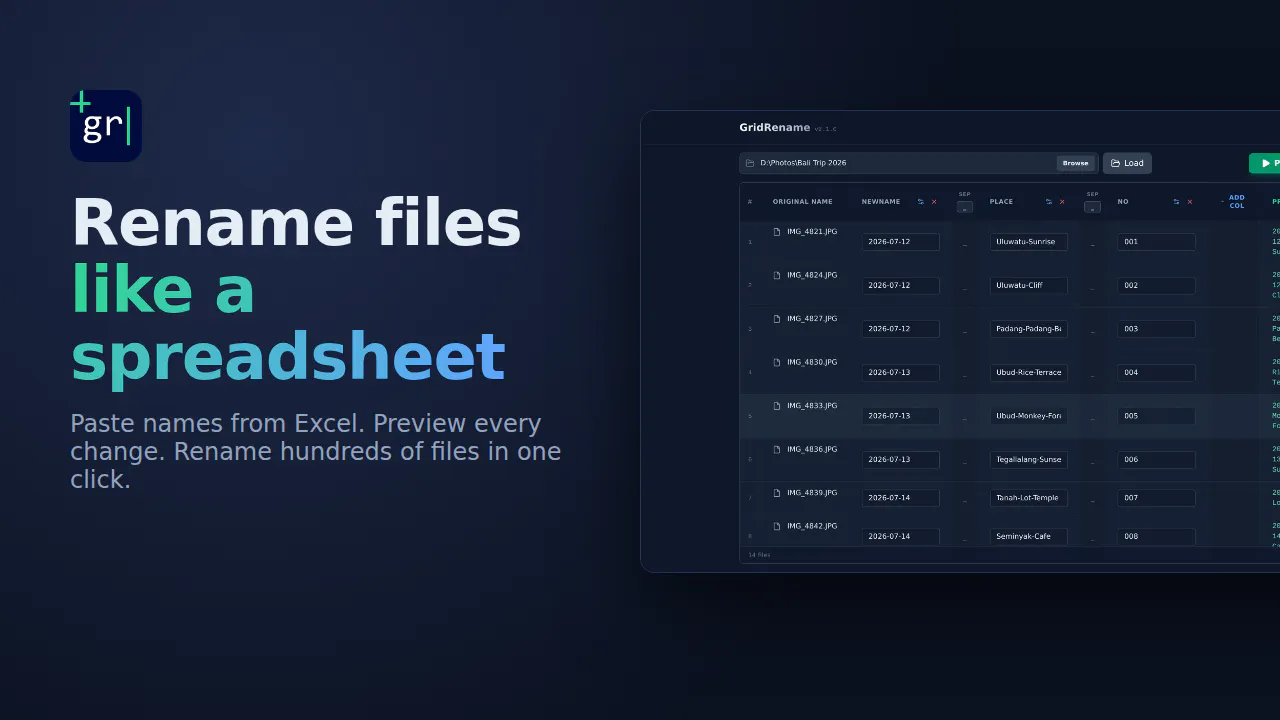1280x720 pixels.
Task: Select the Padang-Padang place field
Action: (1029, 329)
